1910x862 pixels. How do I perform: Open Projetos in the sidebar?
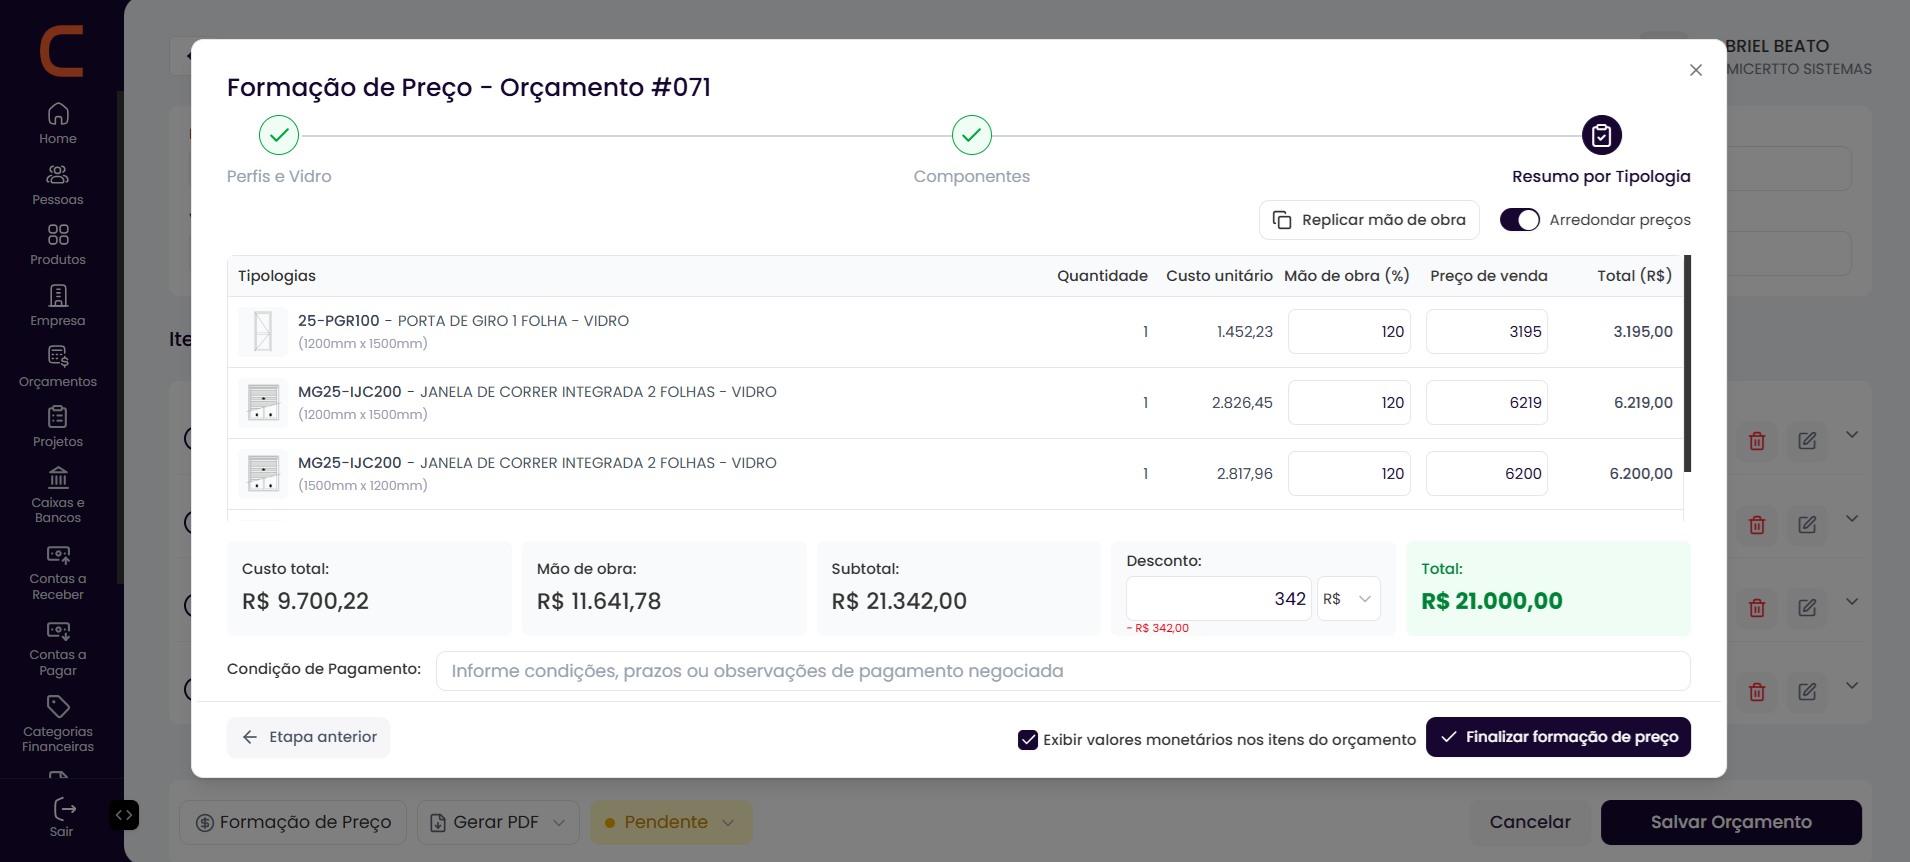(58, 427)
